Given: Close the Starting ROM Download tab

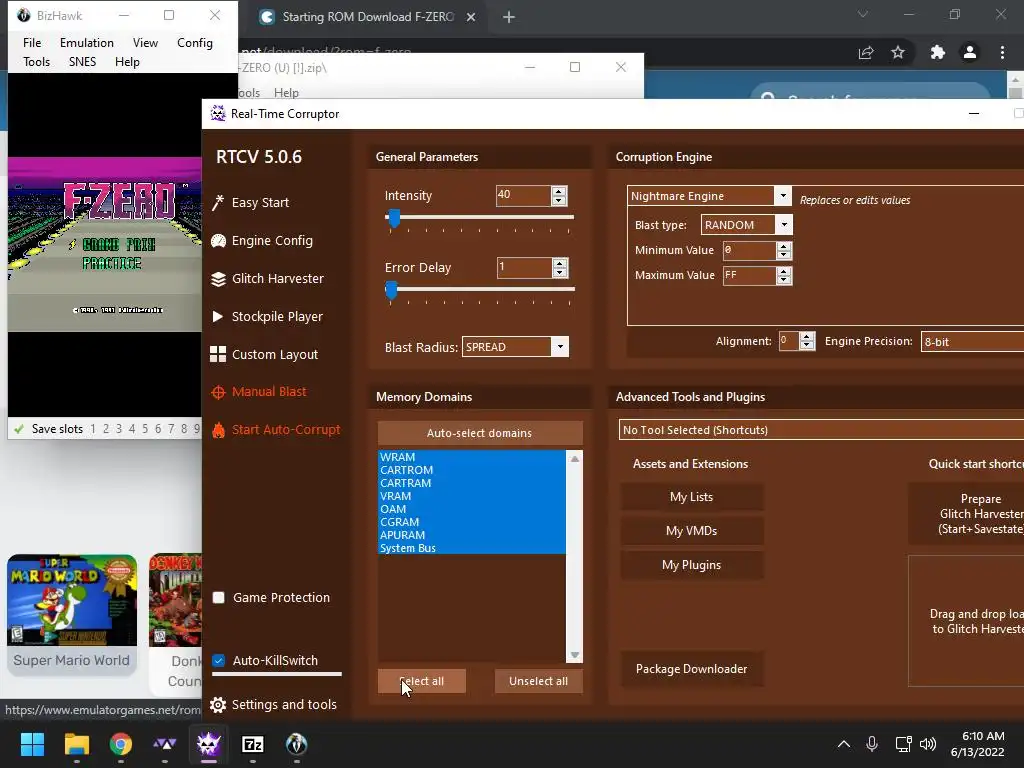Looking at the screenshot, I should pyautogui.click(x=471, y=17).
